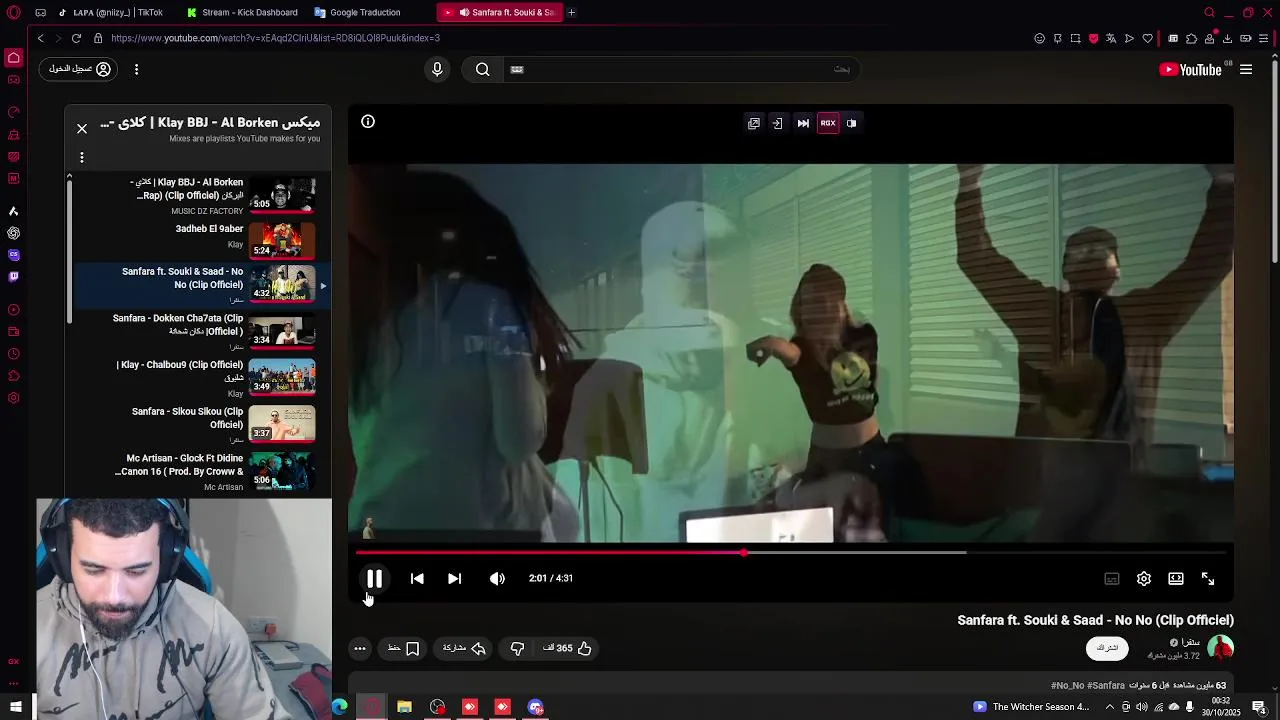This screenshot has height=720, width=1280.
Task: Click the split view icon above player
Action: (x=852, y=123)
